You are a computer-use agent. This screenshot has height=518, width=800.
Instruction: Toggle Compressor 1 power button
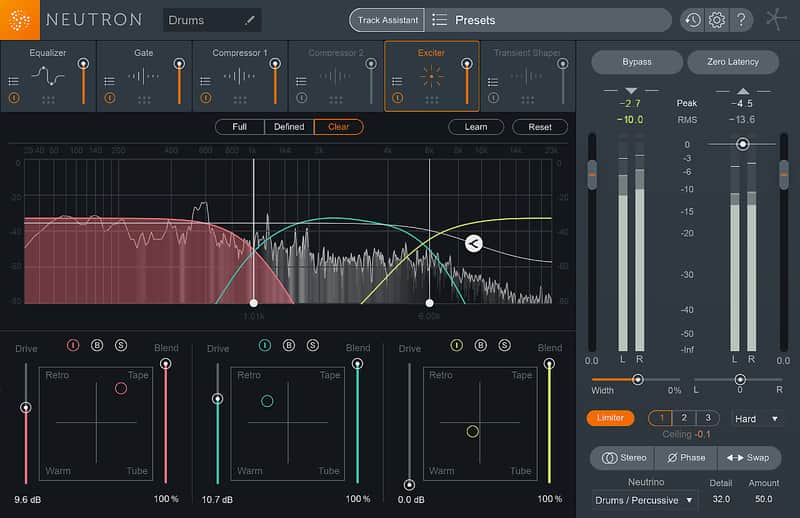pos(206,97)
